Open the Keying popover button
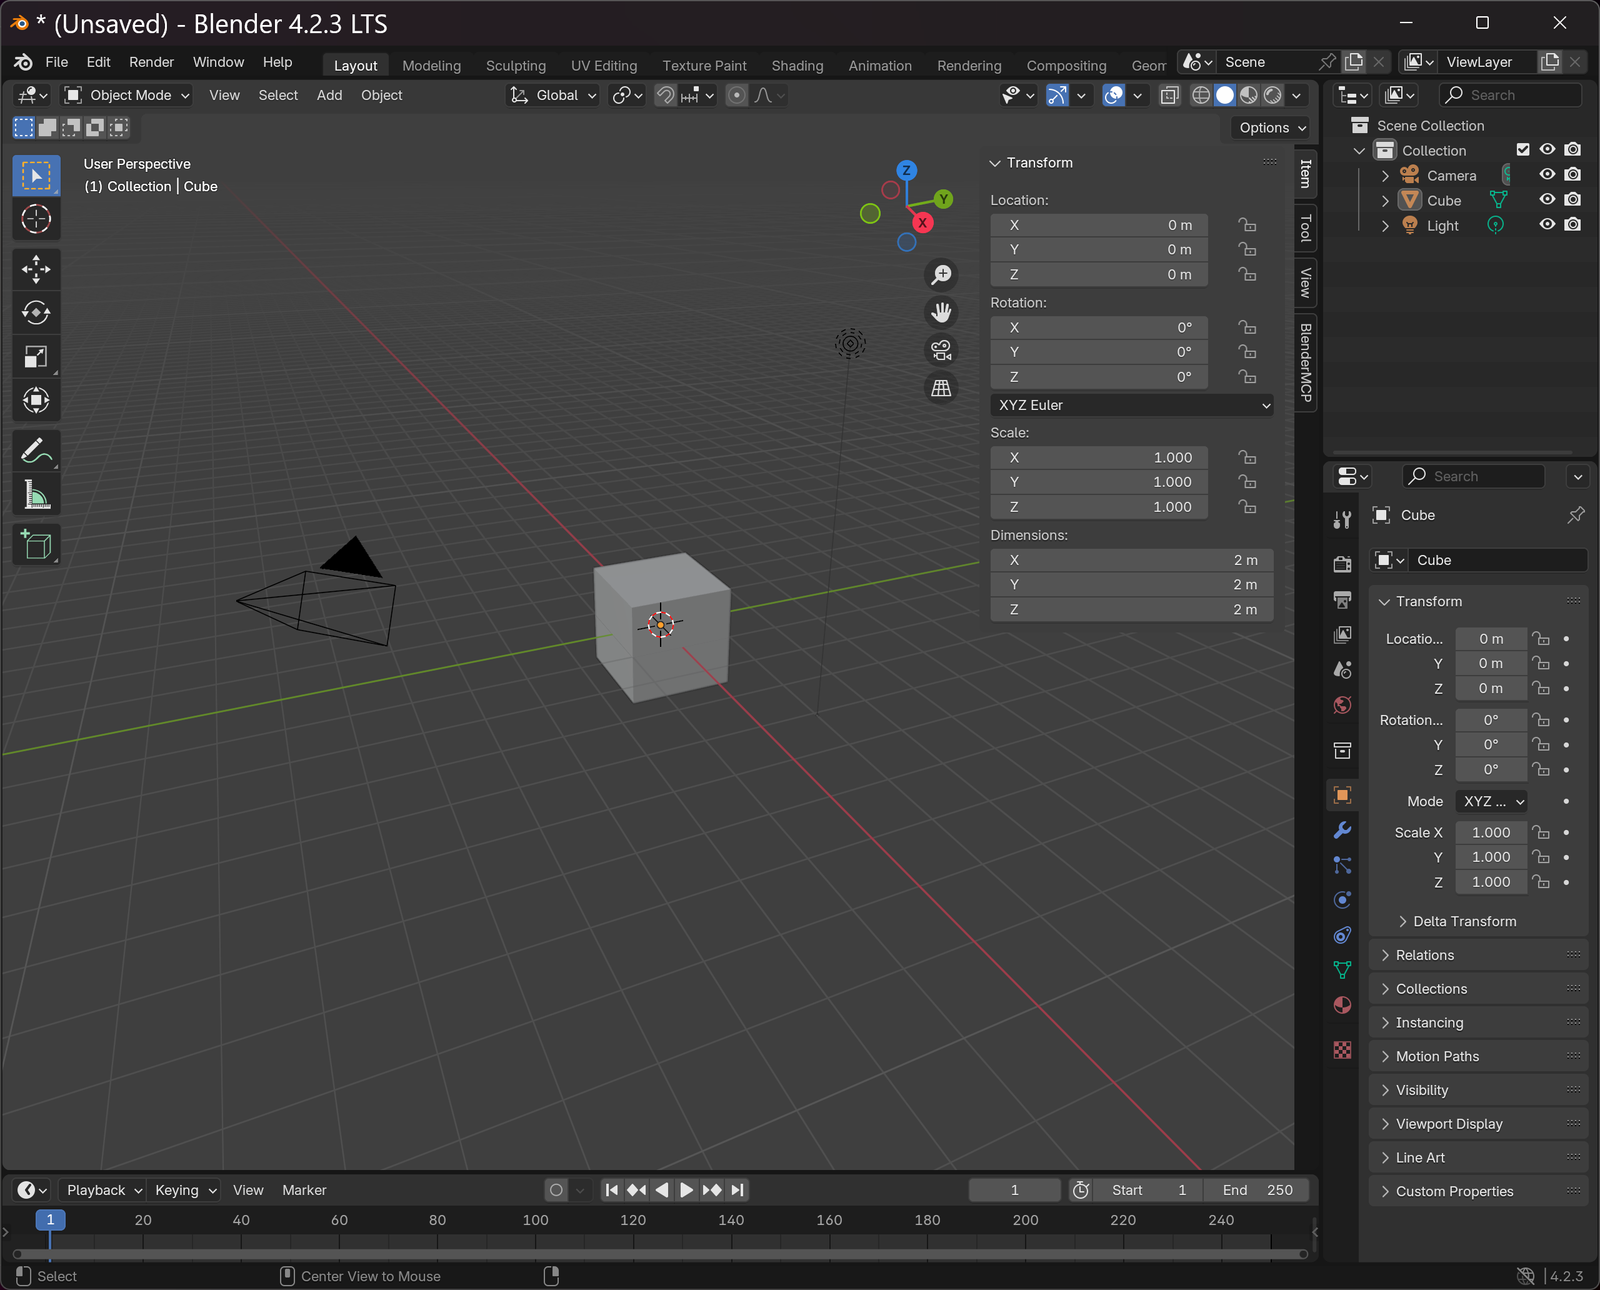1600x1290 pixels. [x=185, y=1190]
